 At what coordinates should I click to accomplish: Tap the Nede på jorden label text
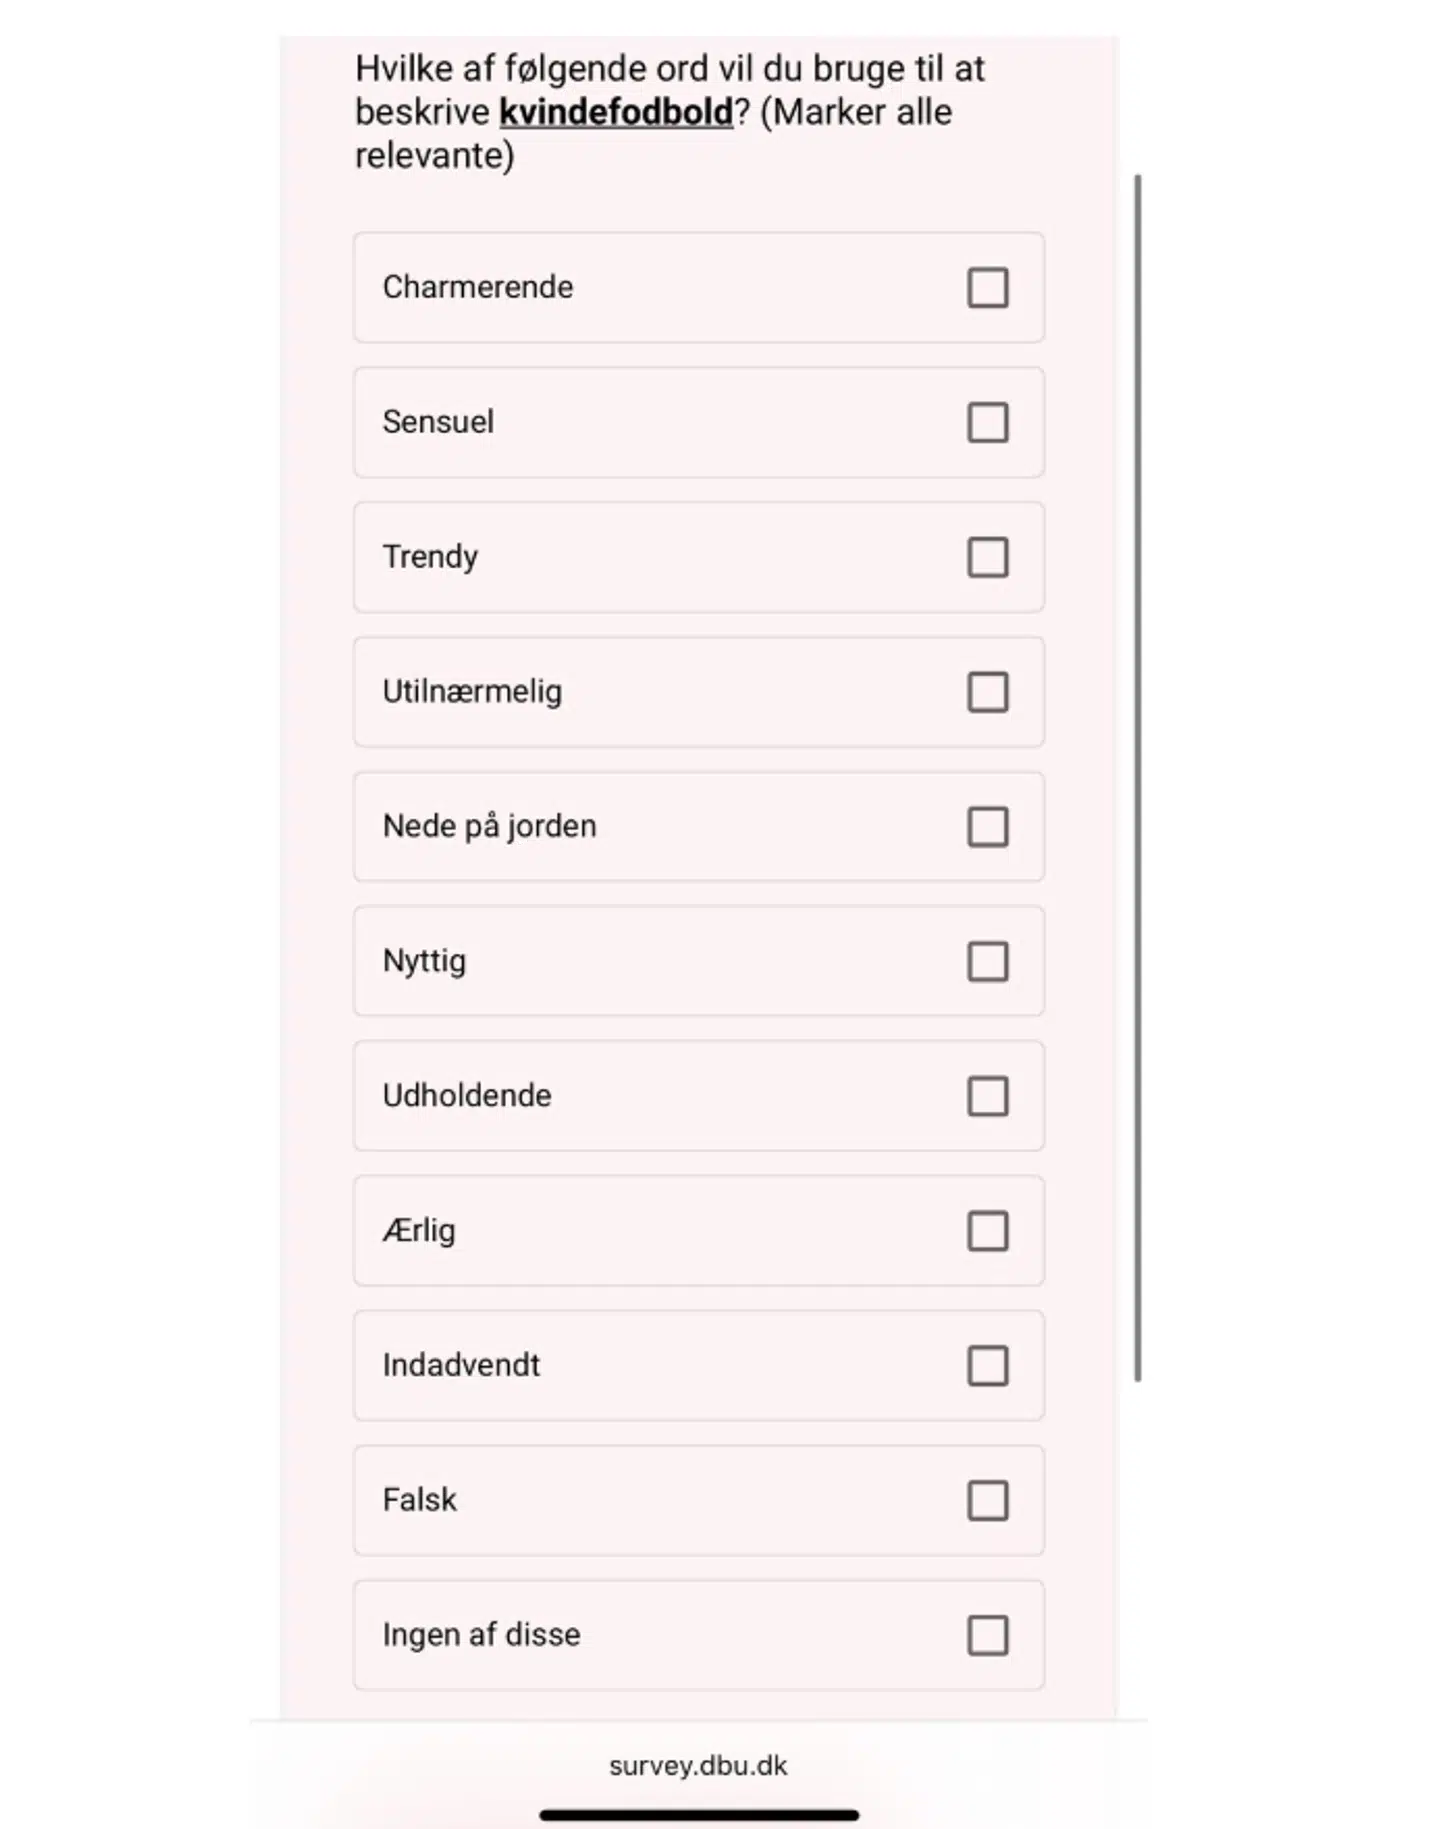(489, 826)
